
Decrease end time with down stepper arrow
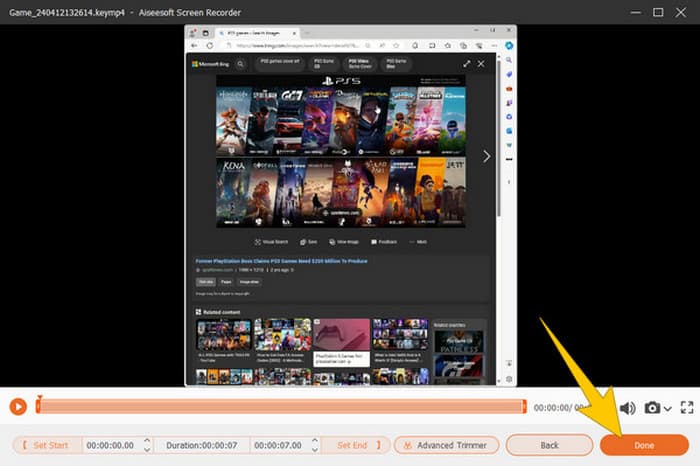315,449
